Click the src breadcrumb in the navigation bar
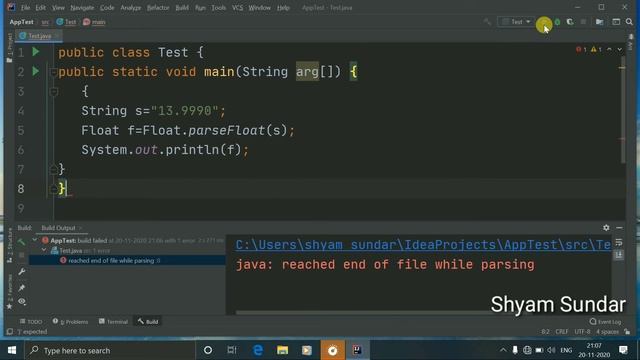Screen dimensions: 640x360 tap(45, 22)
